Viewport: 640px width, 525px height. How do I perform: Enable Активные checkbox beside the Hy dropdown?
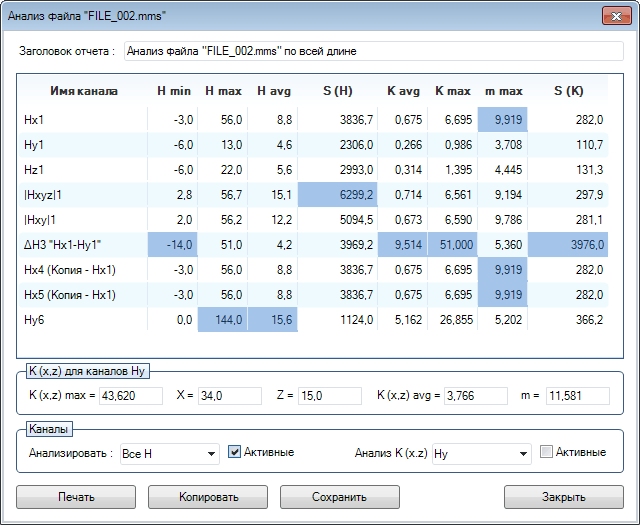546,452
